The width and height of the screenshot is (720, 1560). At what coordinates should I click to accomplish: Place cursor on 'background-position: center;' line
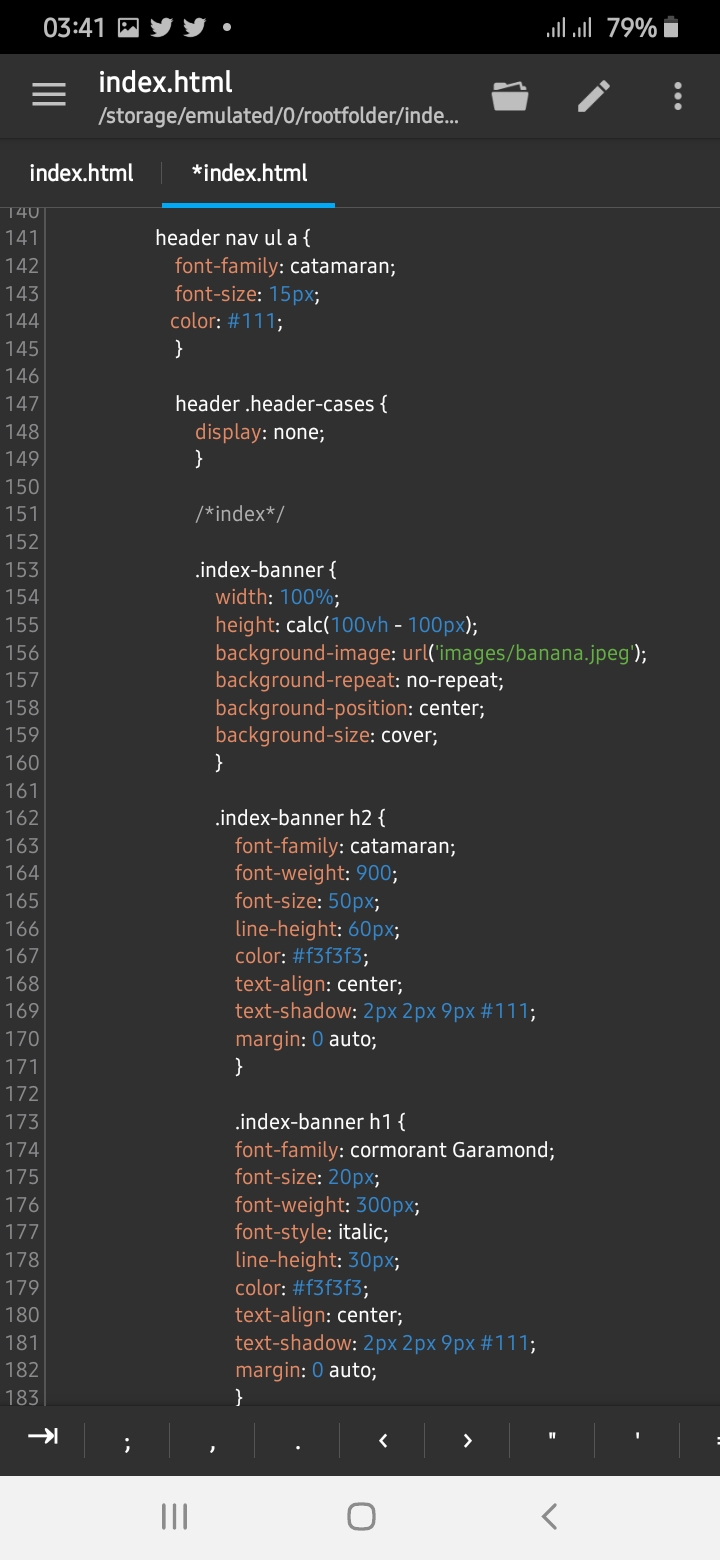tap(350, 708)
